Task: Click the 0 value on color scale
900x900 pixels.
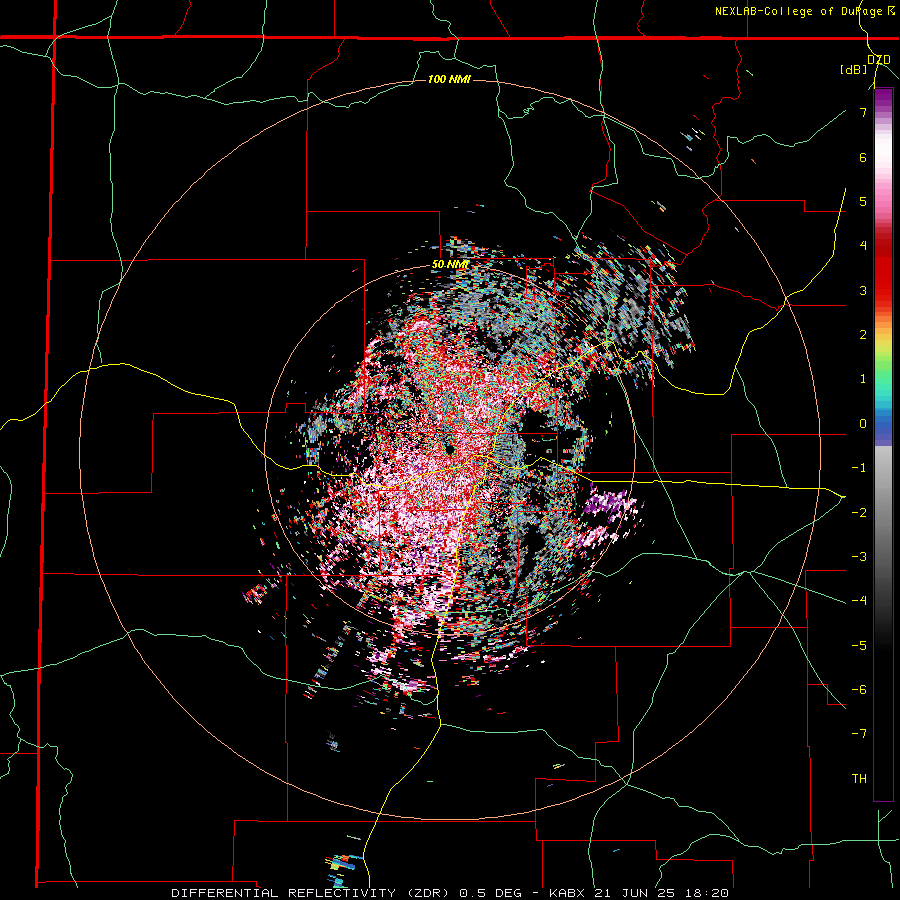Action: coord(863,424)
